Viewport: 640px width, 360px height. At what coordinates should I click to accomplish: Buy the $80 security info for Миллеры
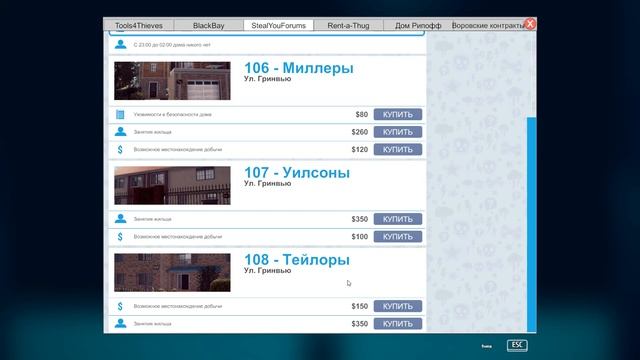pos(398,115)
